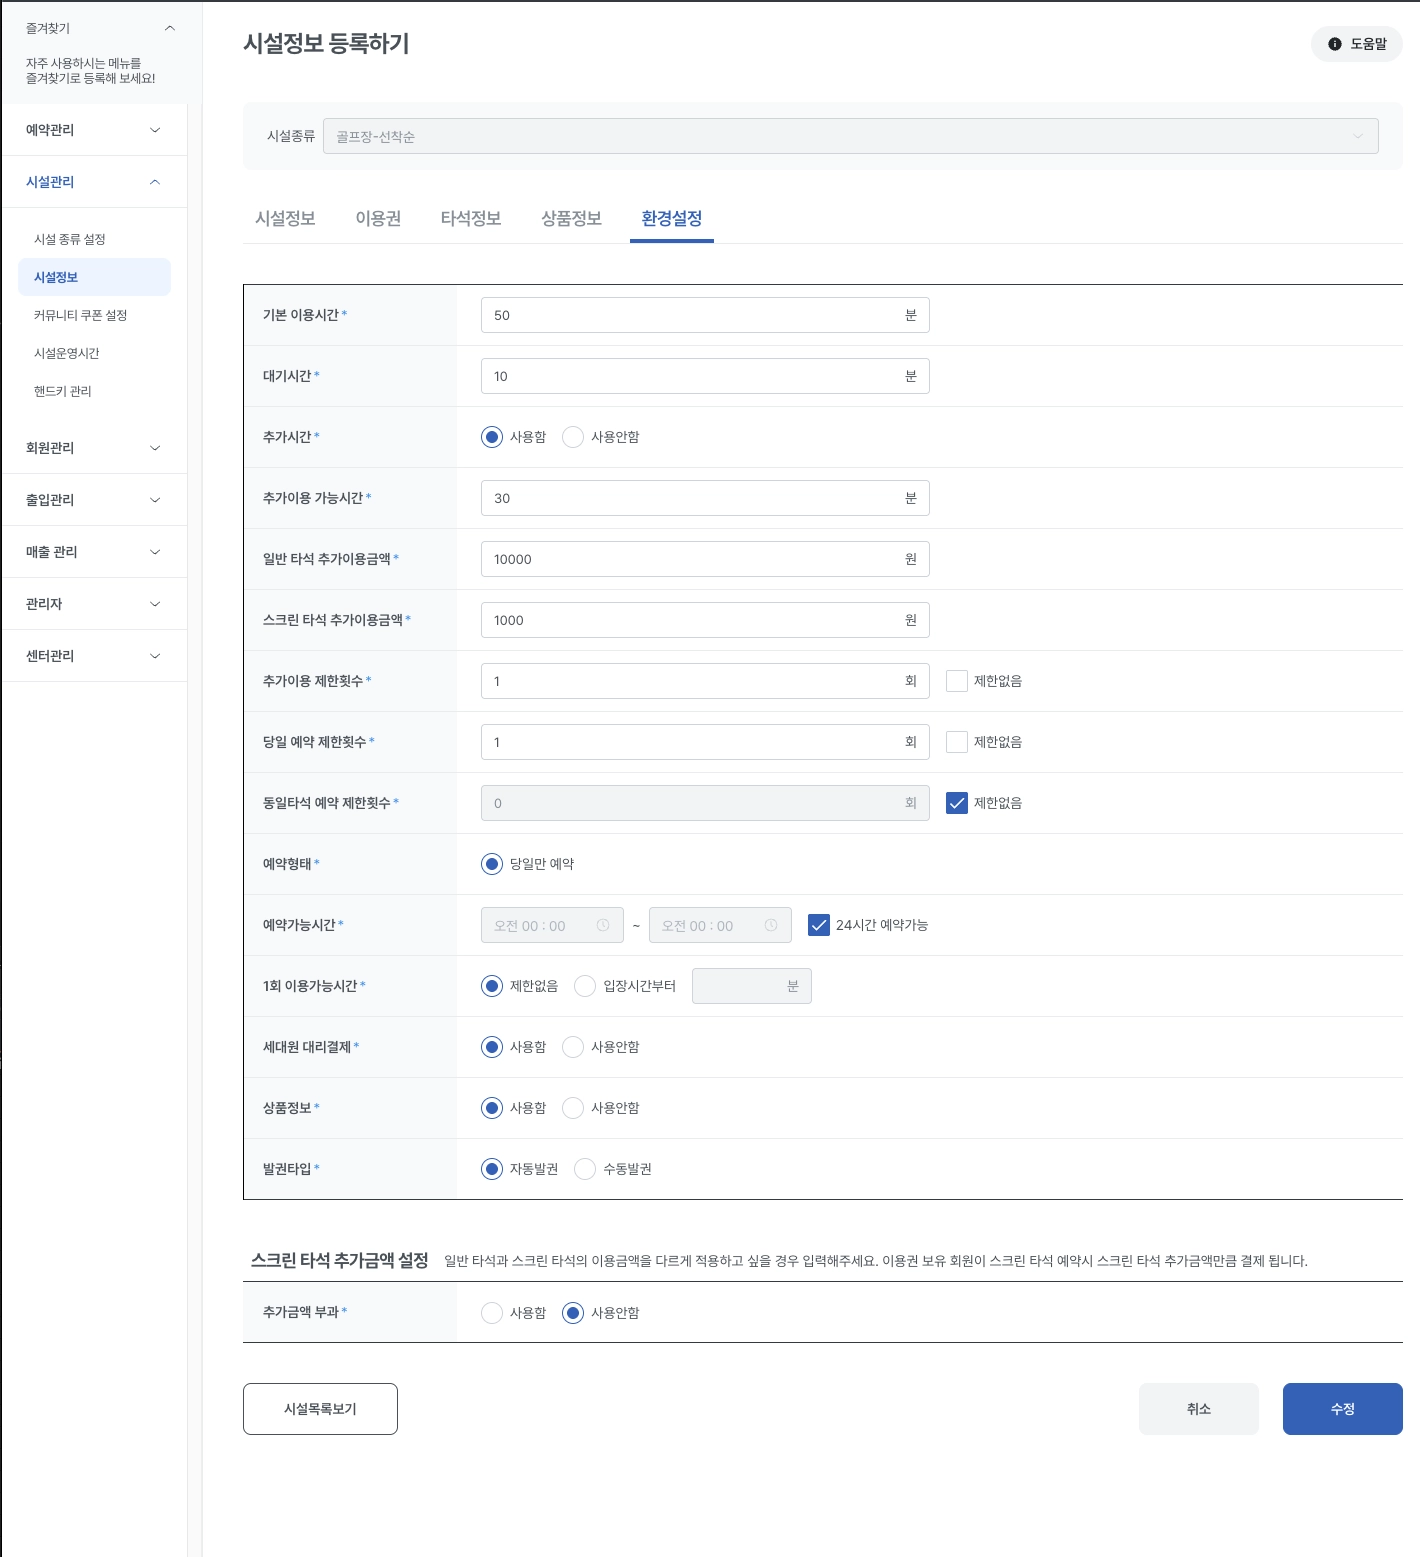Click the 스크린 타석 추가이용금액 field
This screenshot has width=1420, height=1557.
coord(705,620)
